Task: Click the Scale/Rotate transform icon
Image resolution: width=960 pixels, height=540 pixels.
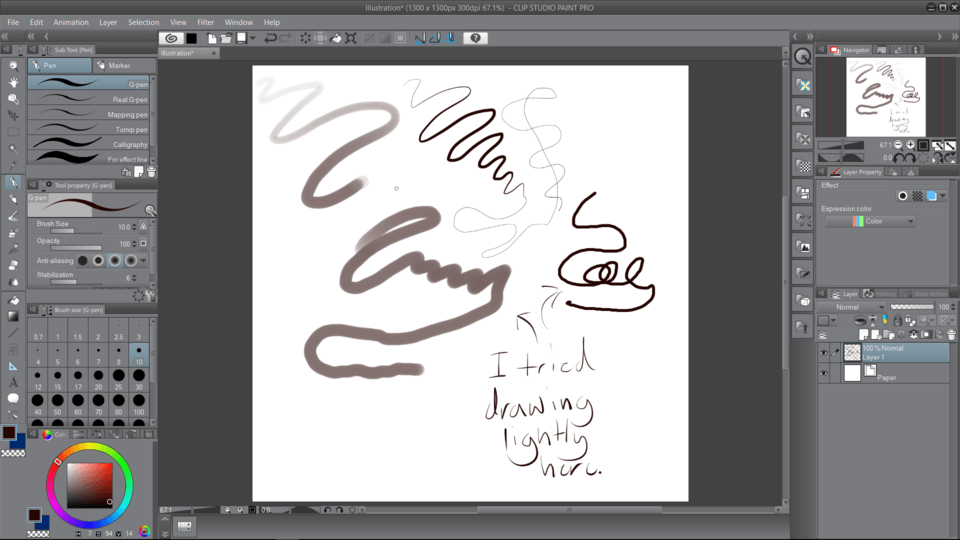Action: 351,38
